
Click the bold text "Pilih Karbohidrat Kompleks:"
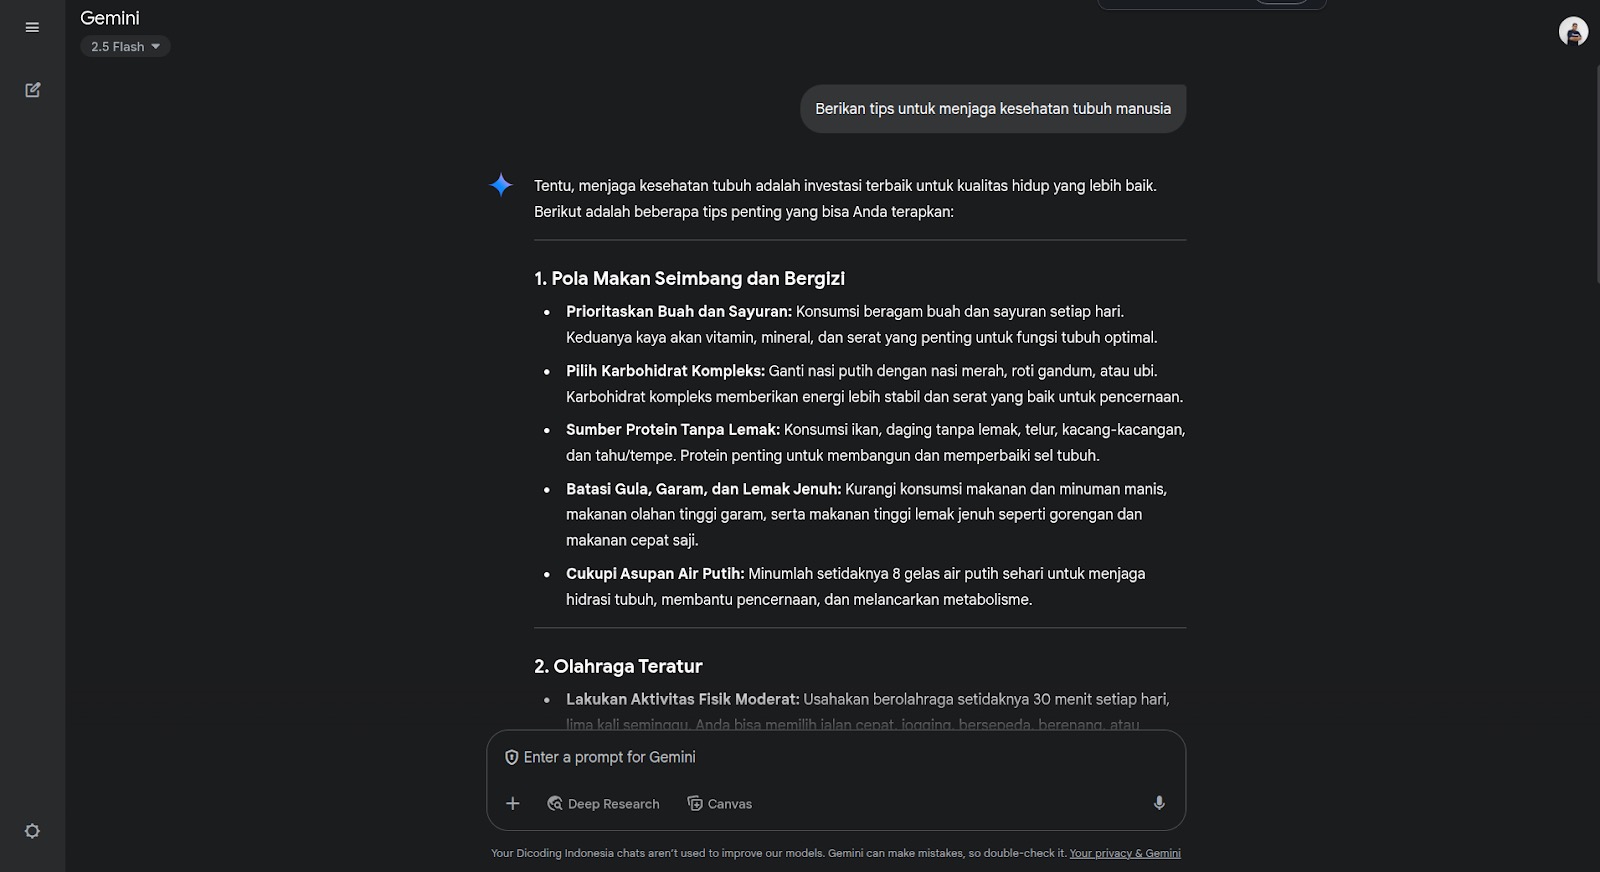(x=665, y=371)
